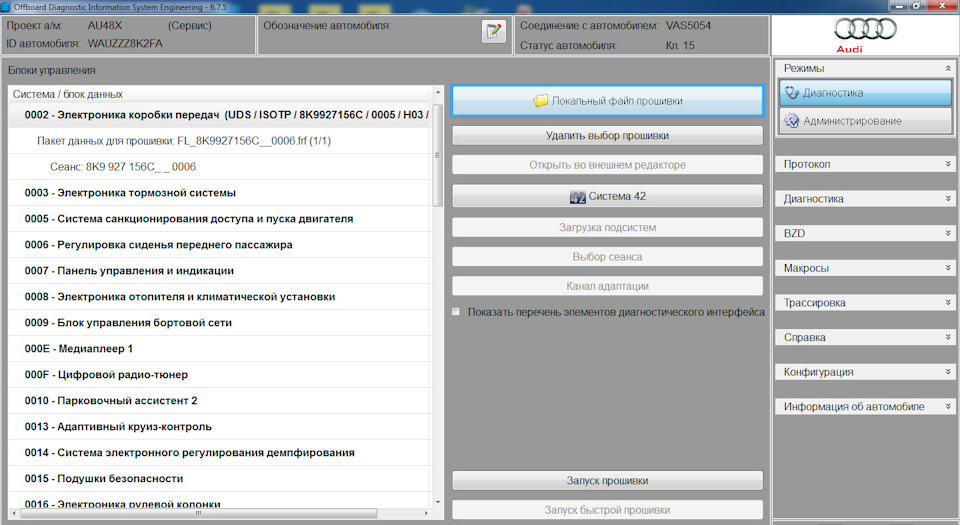The height and width of the screenshot is (525, 960).
Task: Click horizontal scroll left arrow of list
Action: pyautogui.click(x=13, y=513)
